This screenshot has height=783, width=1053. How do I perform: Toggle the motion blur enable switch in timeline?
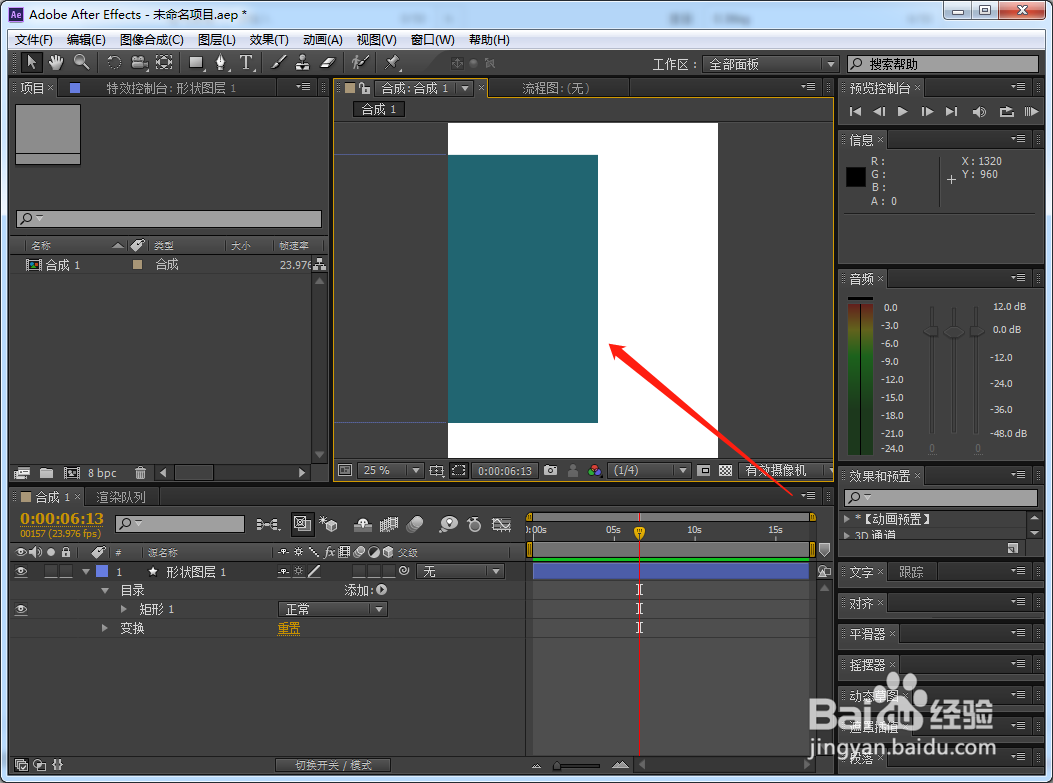pyautogui.click(x=415, y=524)
